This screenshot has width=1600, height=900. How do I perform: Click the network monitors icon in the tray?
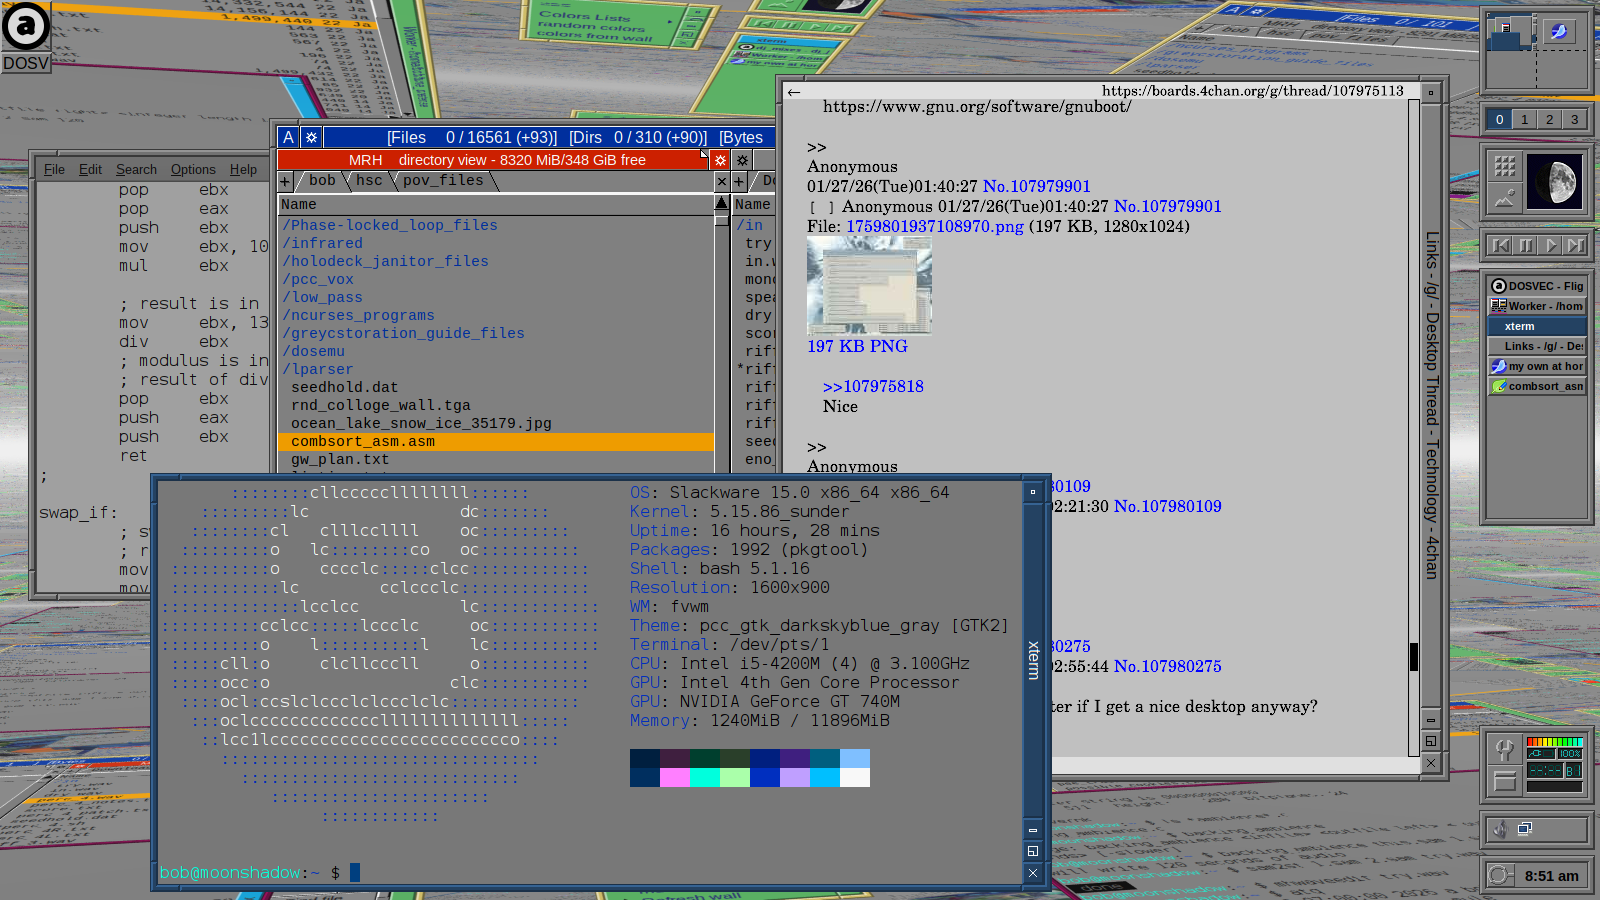1525,829
